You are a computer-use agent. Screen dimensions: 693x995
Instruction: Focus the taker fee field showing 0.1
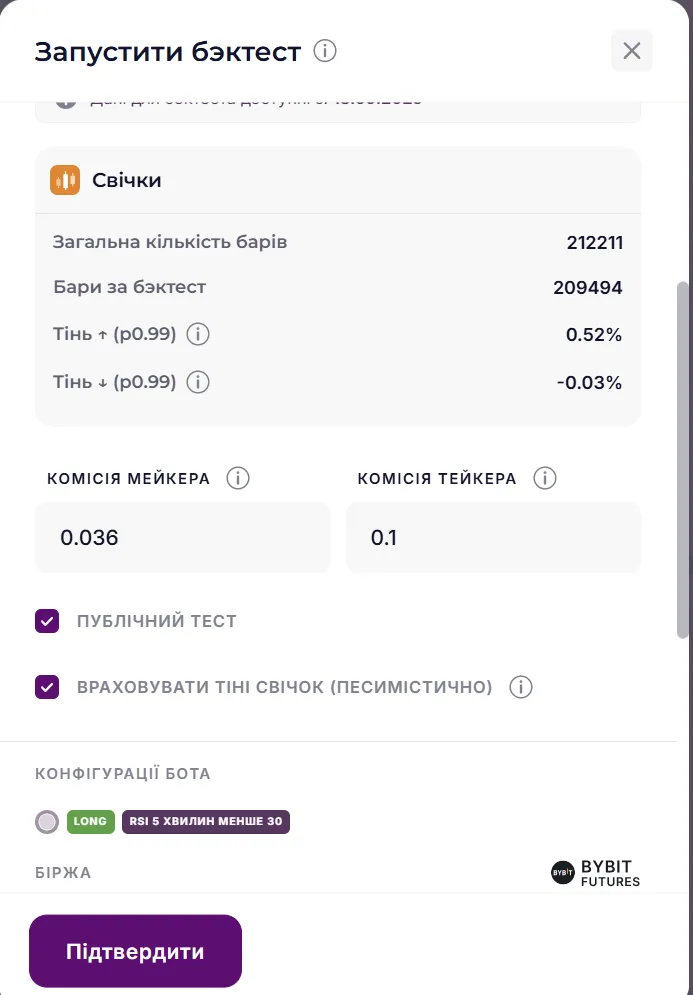[493, 537]
